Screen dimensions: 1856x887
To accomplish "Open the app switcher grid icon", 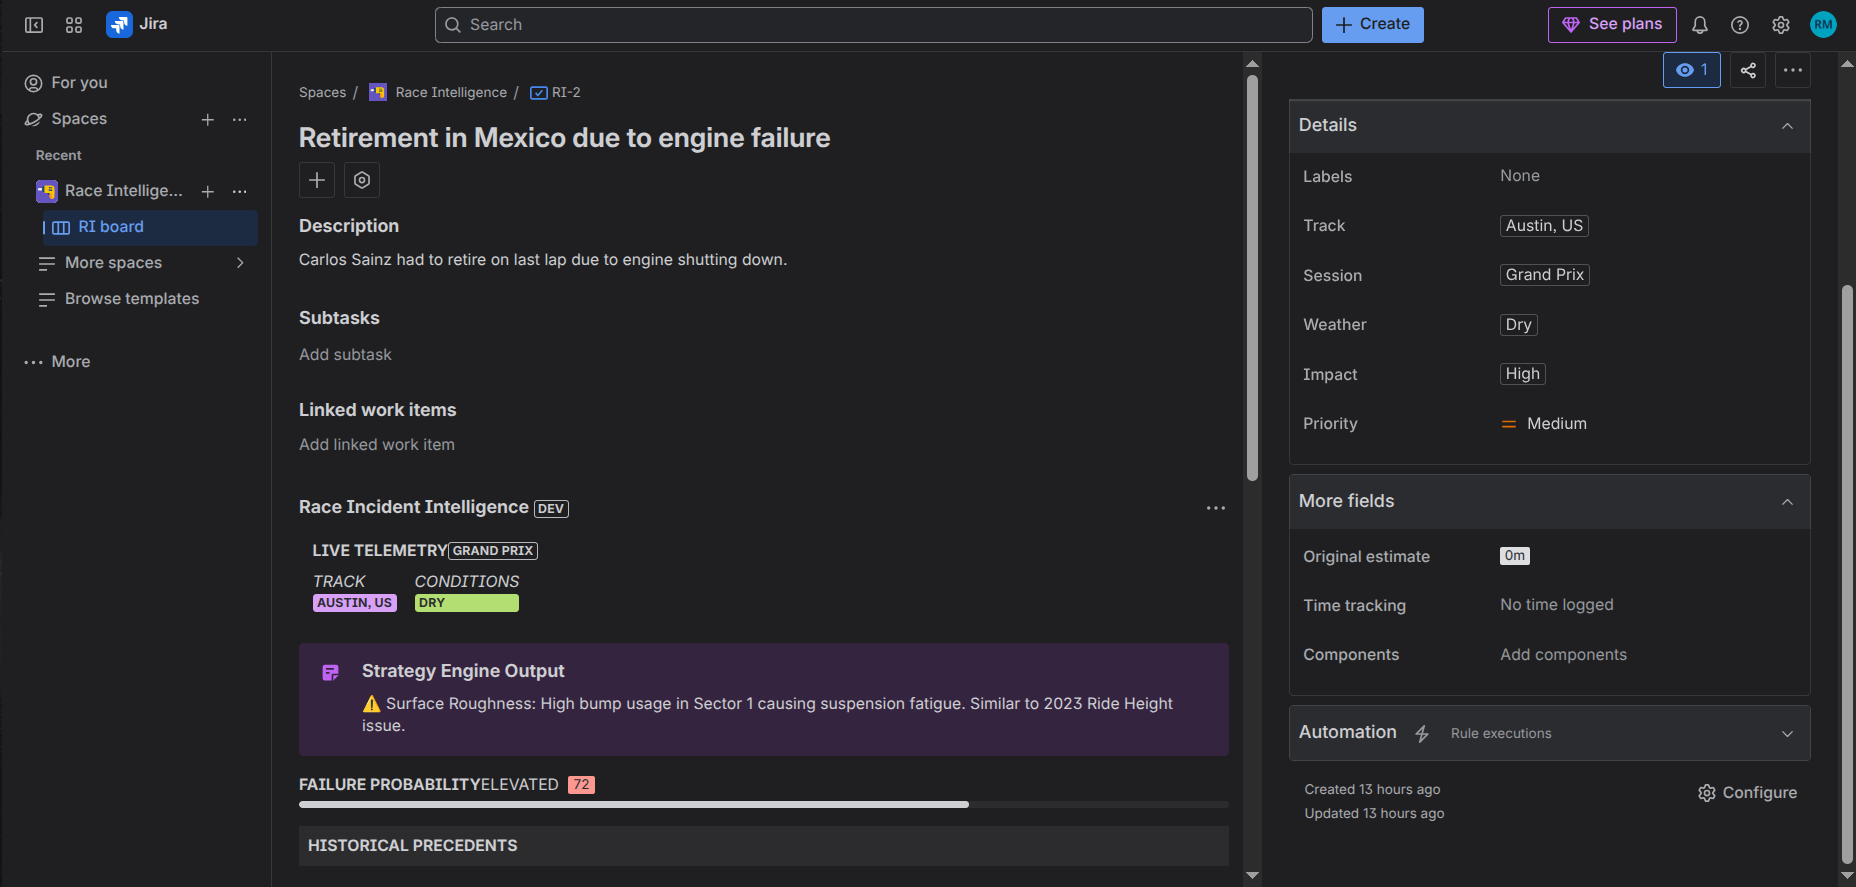I will (74, 25).
